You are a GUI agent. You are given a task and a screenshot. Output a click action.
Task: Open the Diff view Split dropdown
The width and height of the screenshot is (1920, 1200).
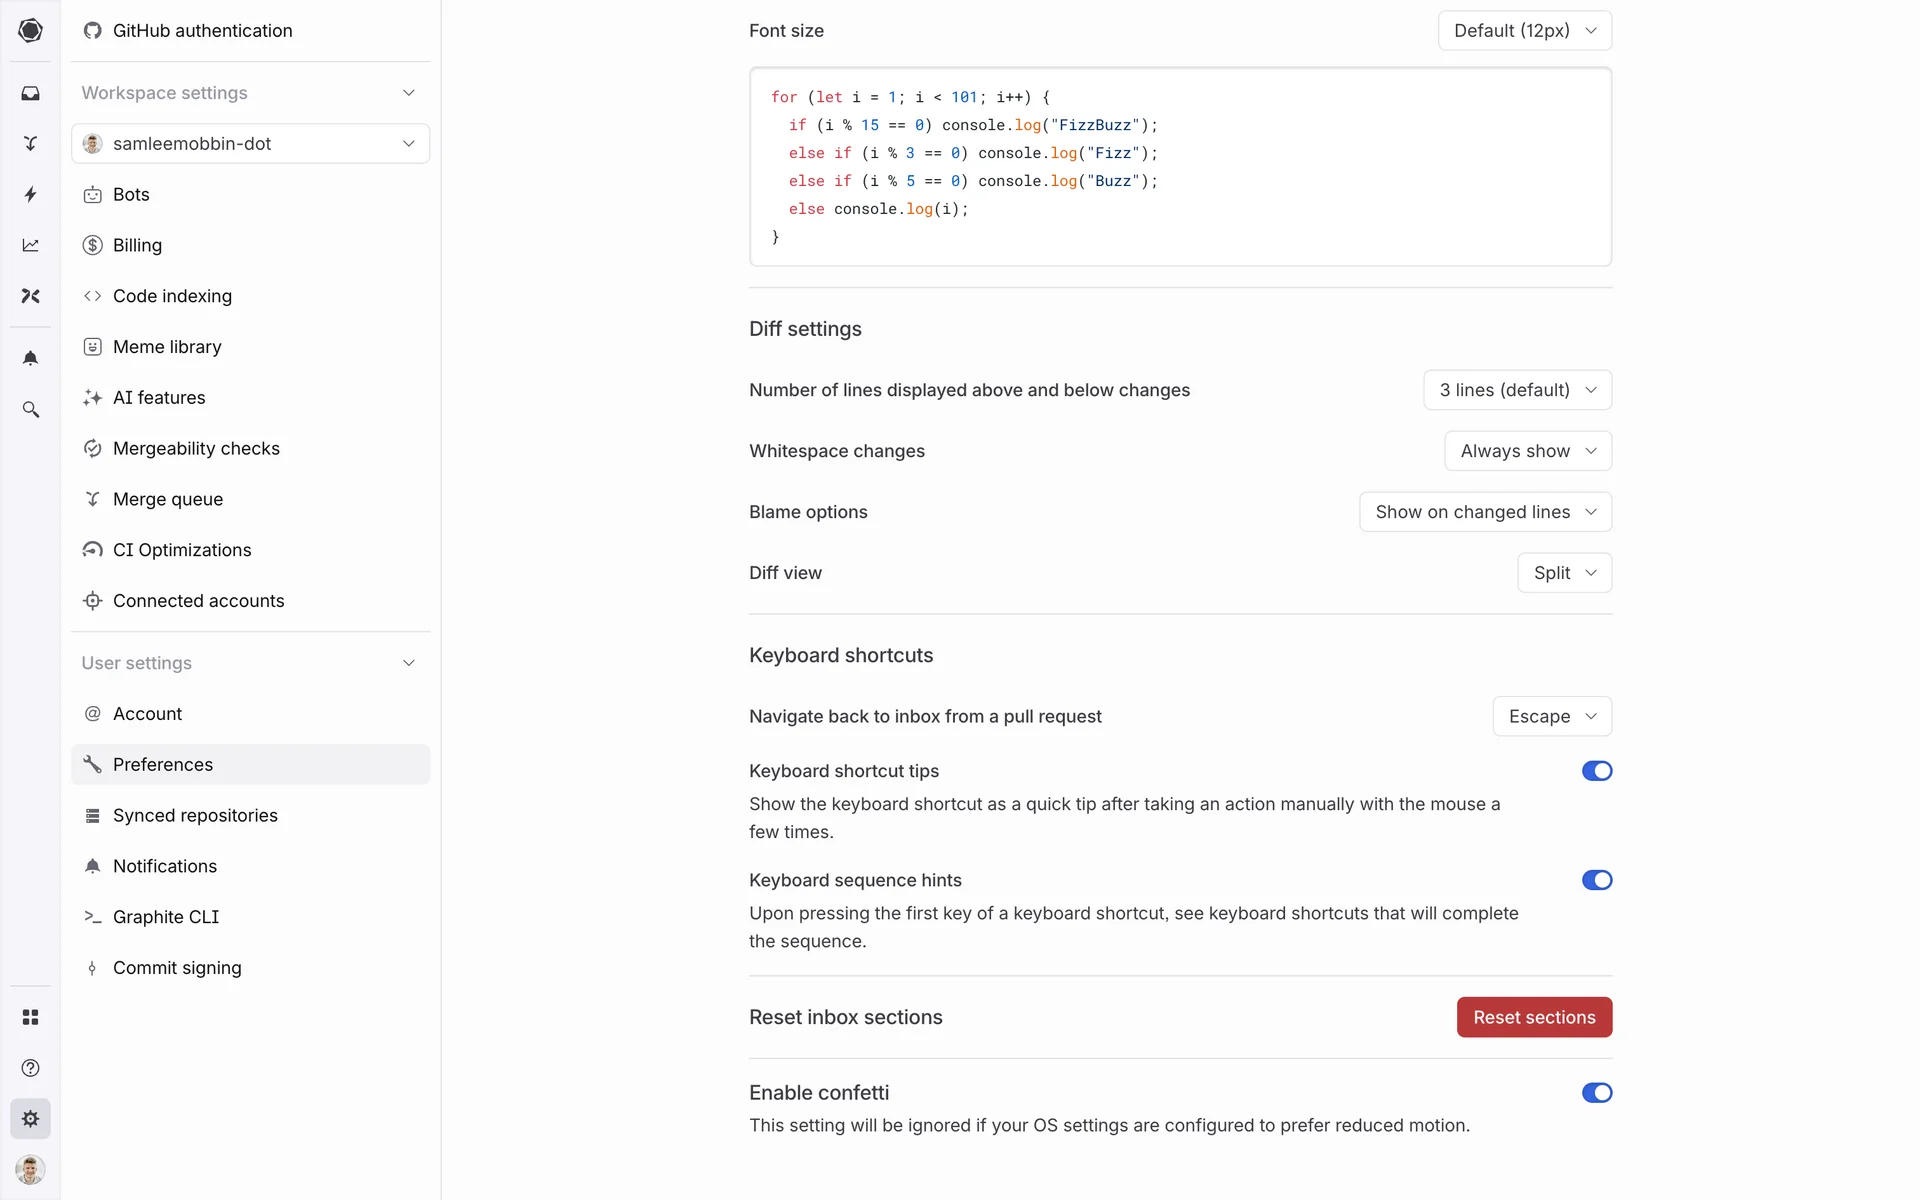point(1564,573)
